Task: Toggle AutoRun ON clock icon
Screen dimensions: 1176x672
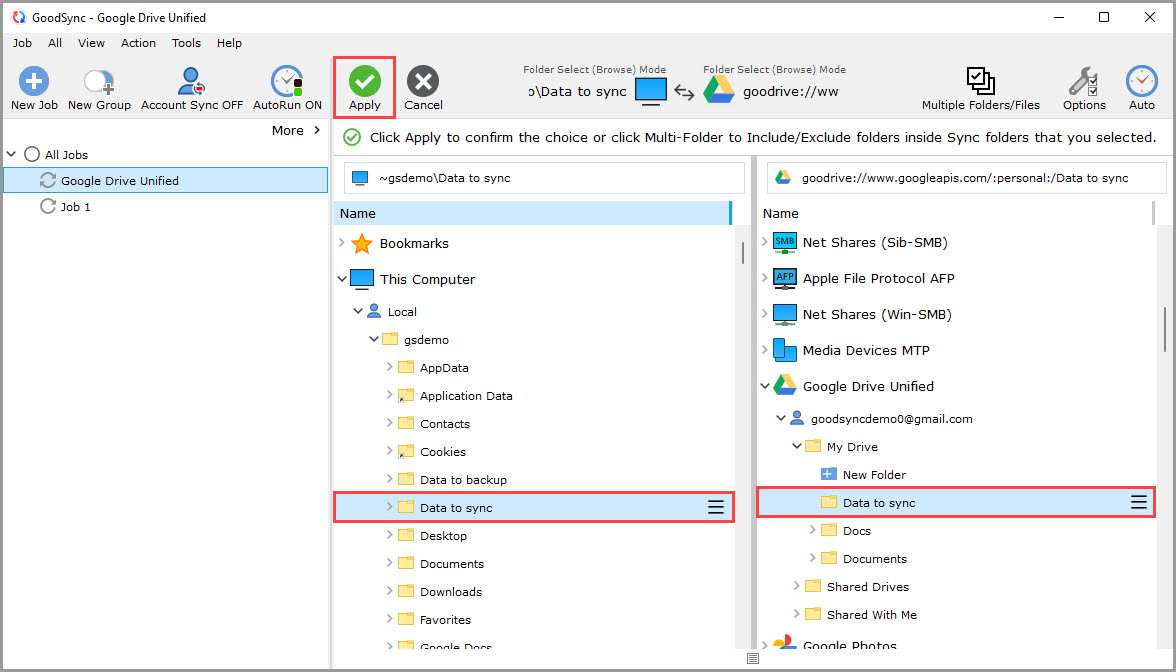Action: point(286,81)
